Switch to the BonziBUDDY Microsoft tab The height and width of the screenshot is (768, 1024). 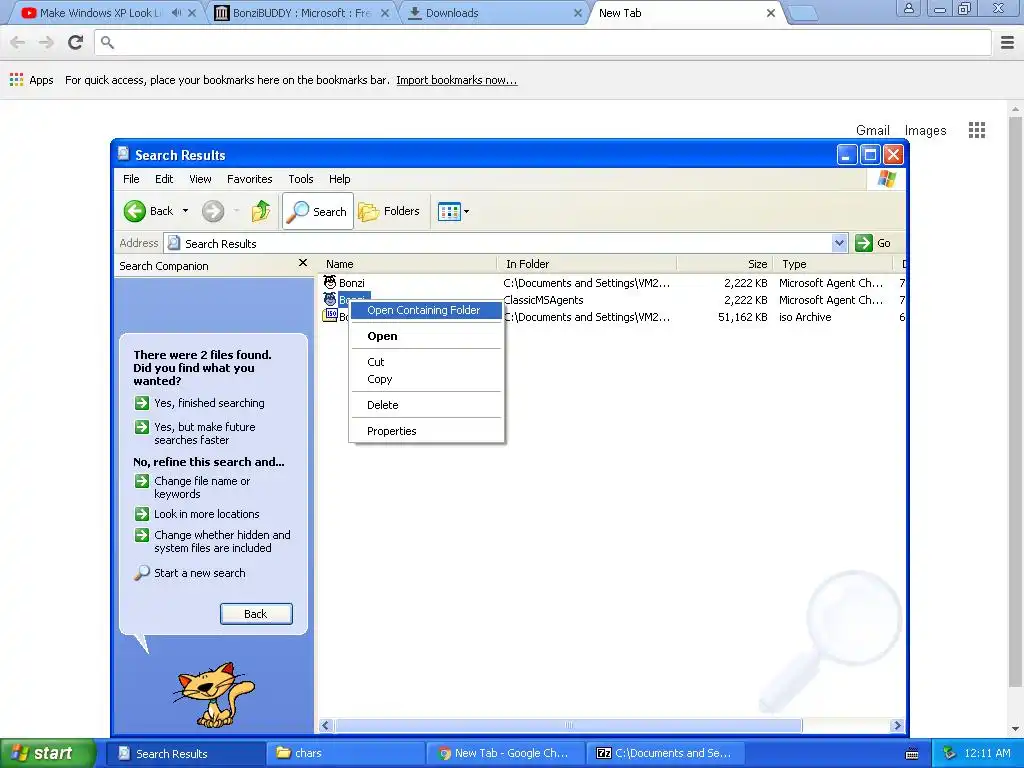(301, 13)
